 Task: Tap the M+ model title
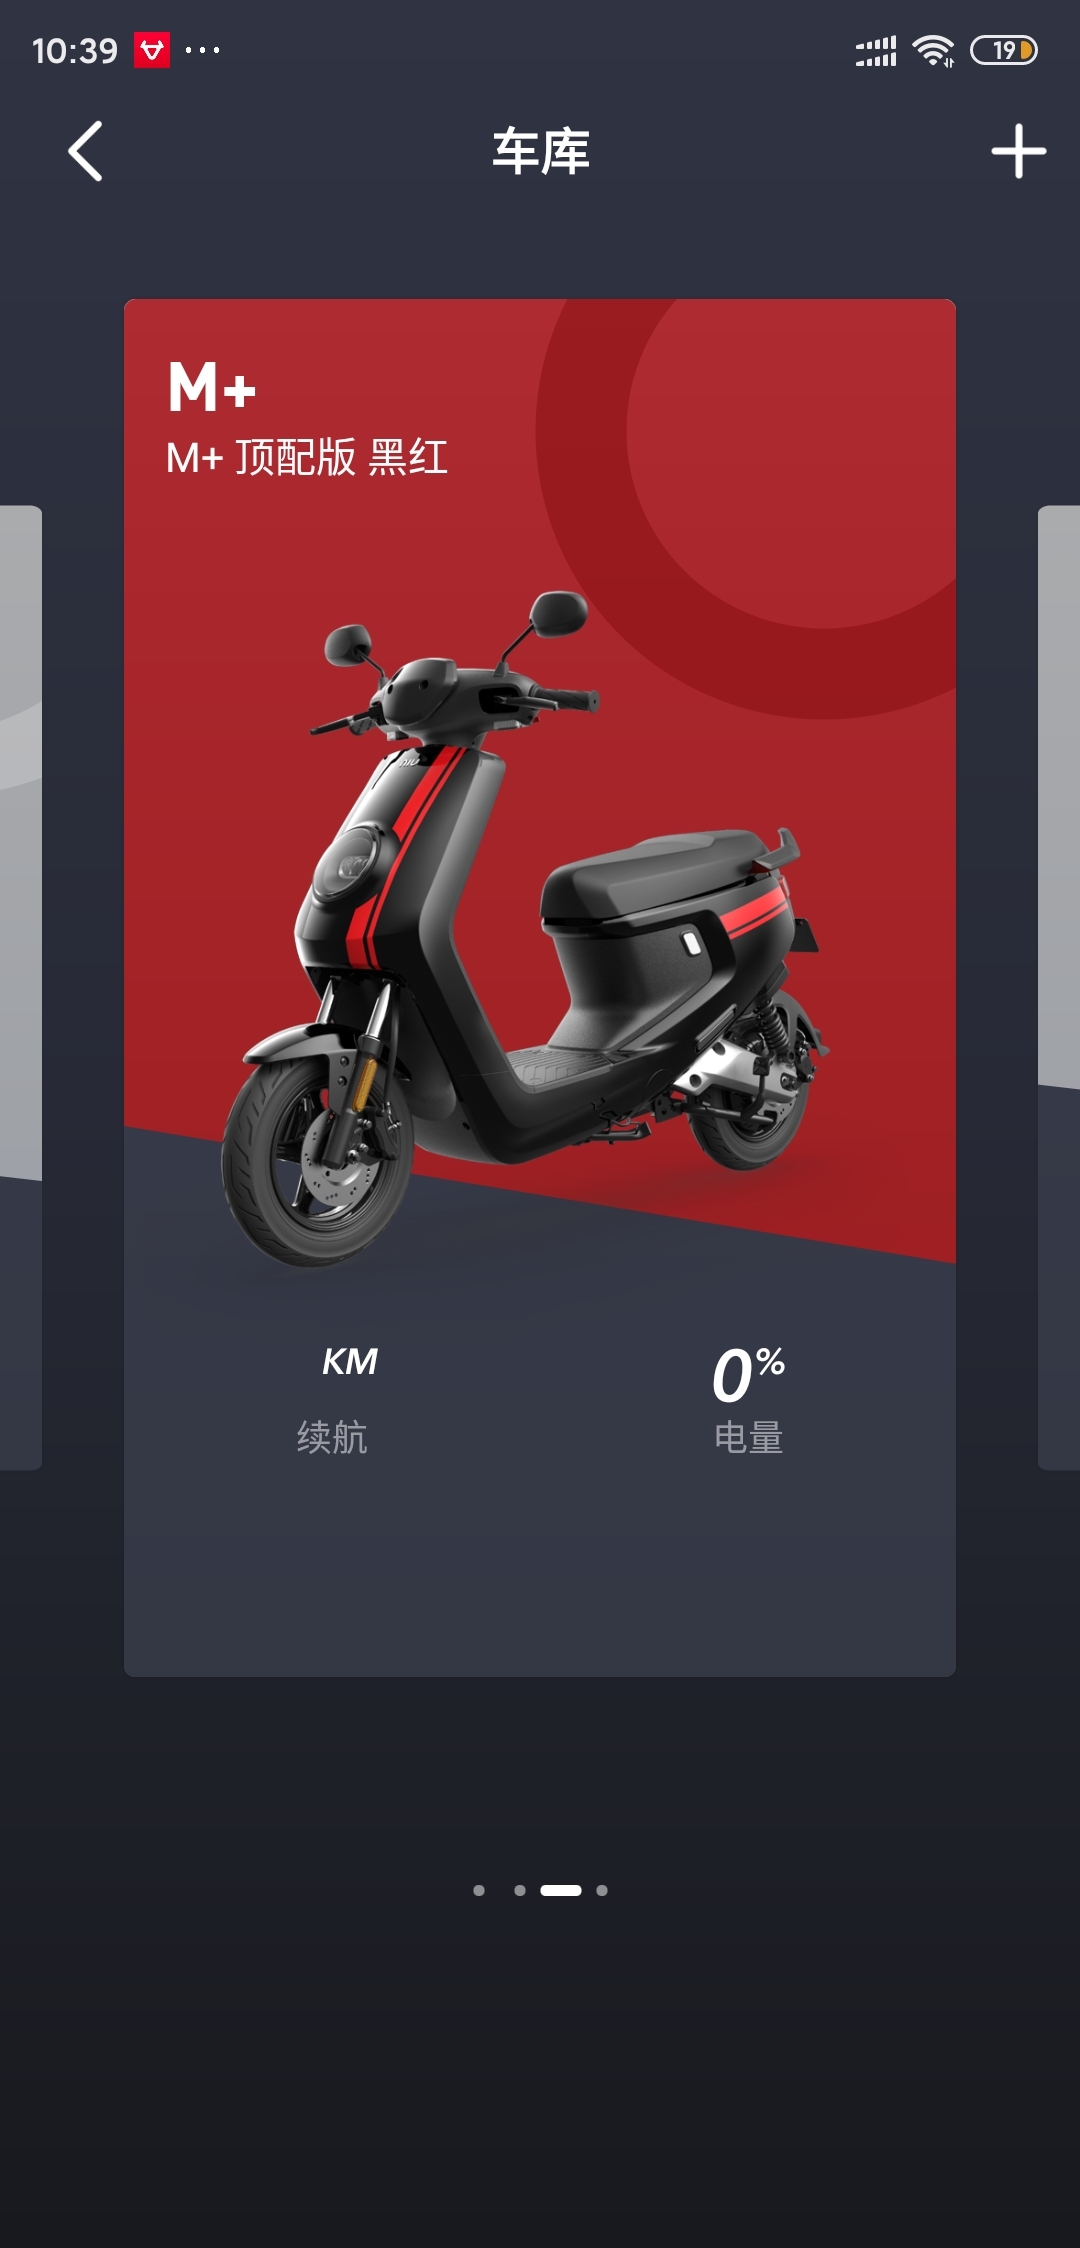(212, 387)
